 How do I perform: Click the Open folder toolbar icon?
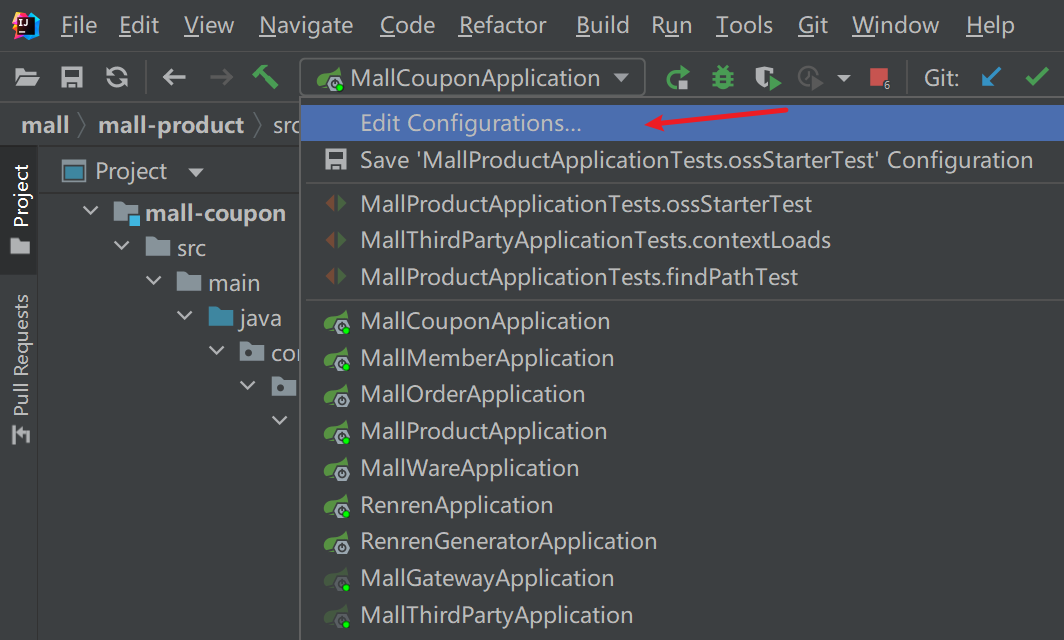(27, 77)
